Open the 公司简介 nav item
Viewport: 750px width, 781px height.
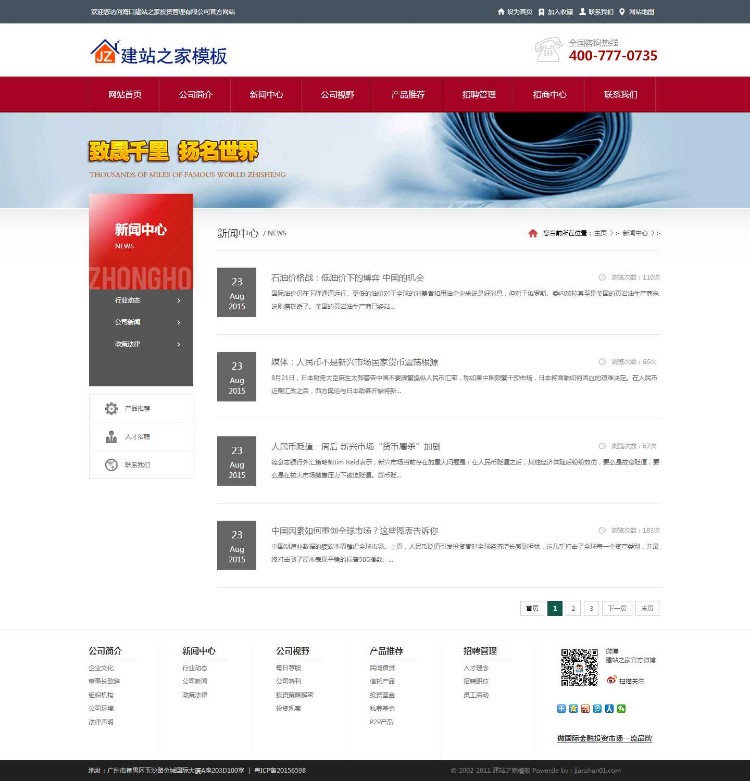pos(195,94)
